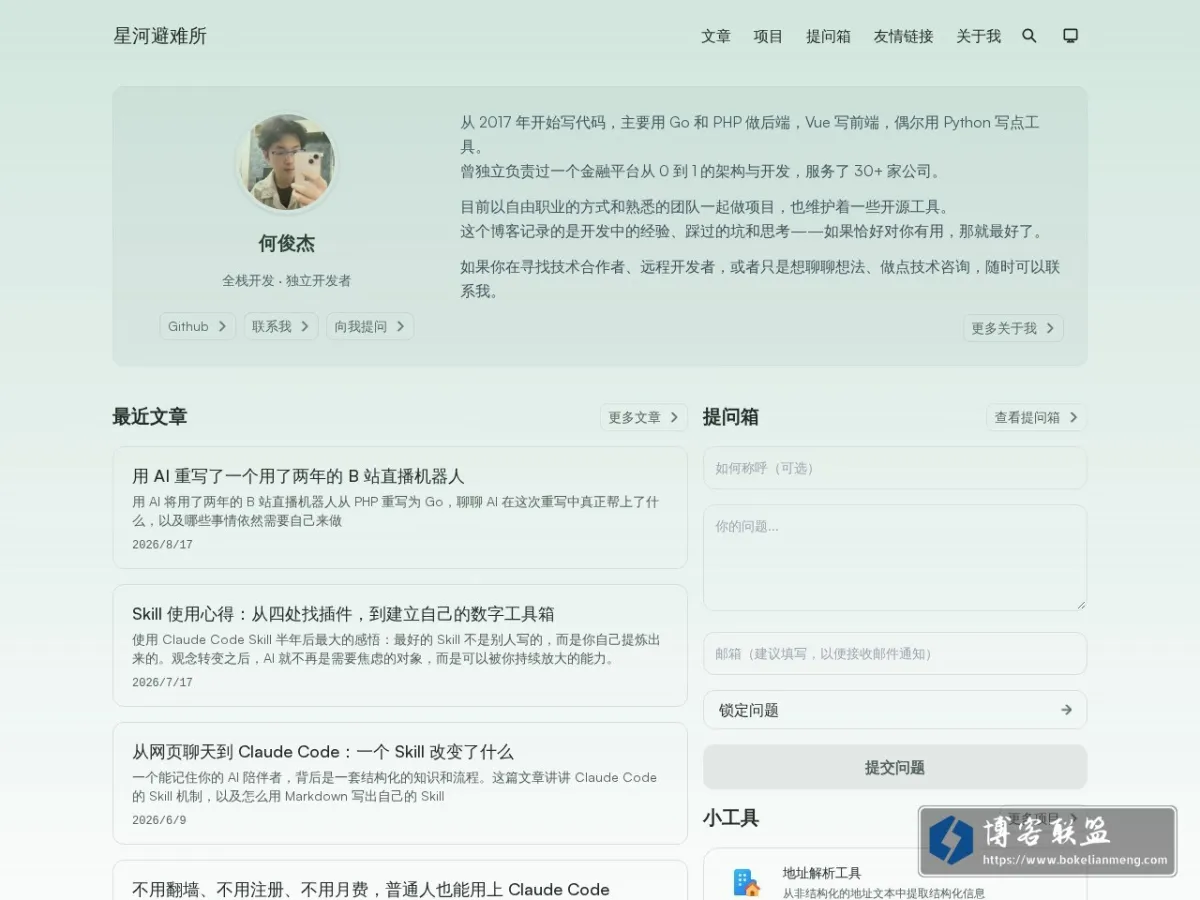
Task: Click the name 何俊杰
Action: click(286, 244)
